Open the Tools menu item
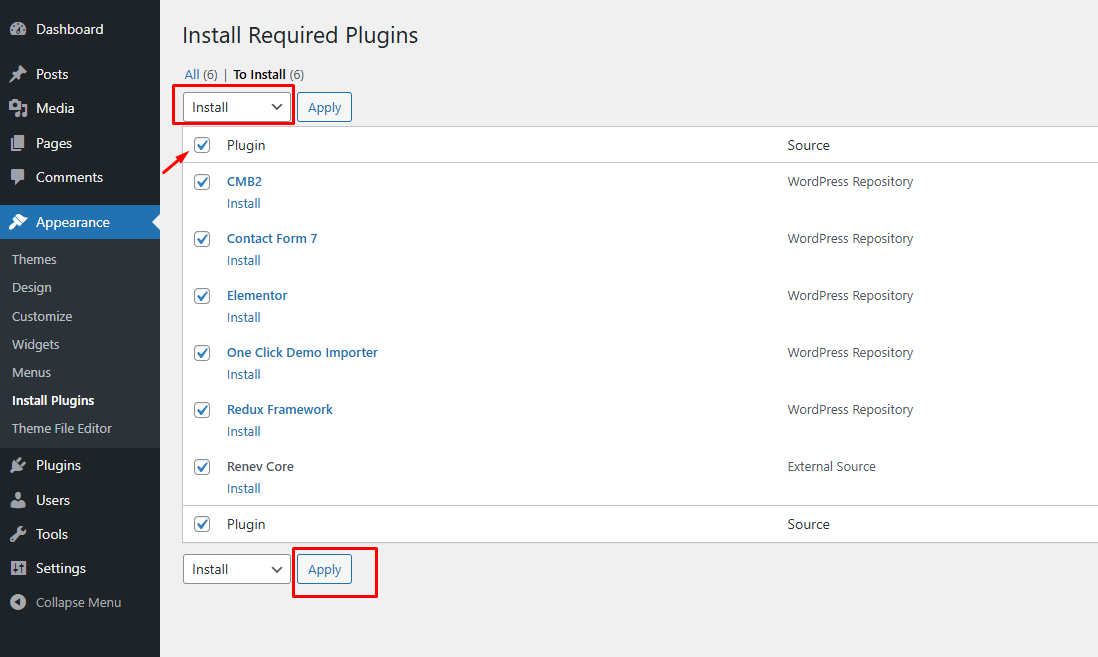Viewport: 1098px width, 657px height. pos(52,534)
